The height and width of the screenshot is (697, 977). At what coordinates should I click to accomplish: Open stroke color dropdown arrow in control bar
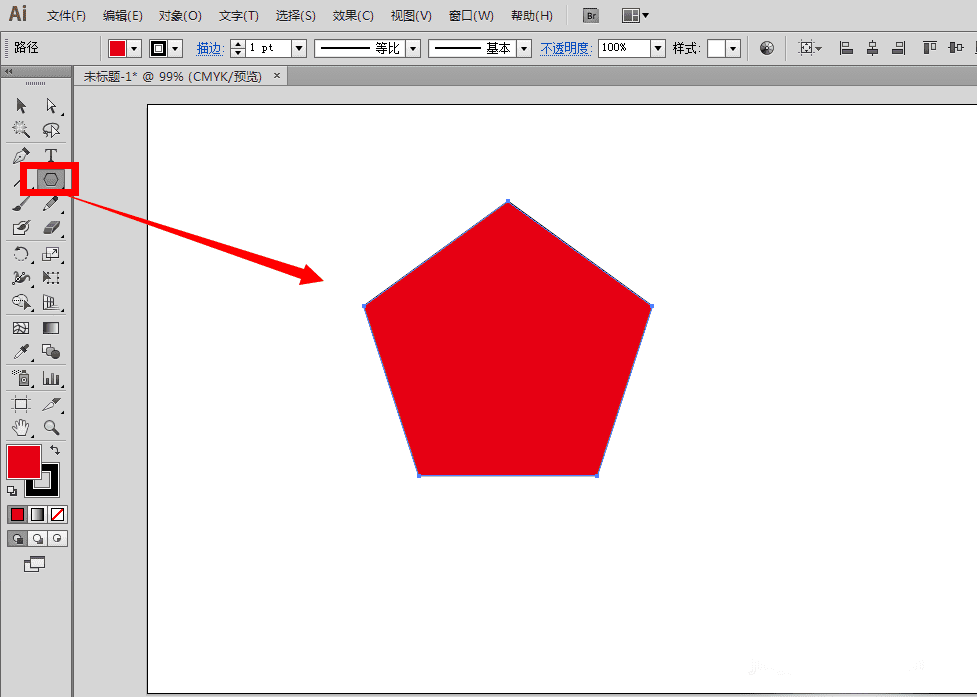tap(175, 49)
